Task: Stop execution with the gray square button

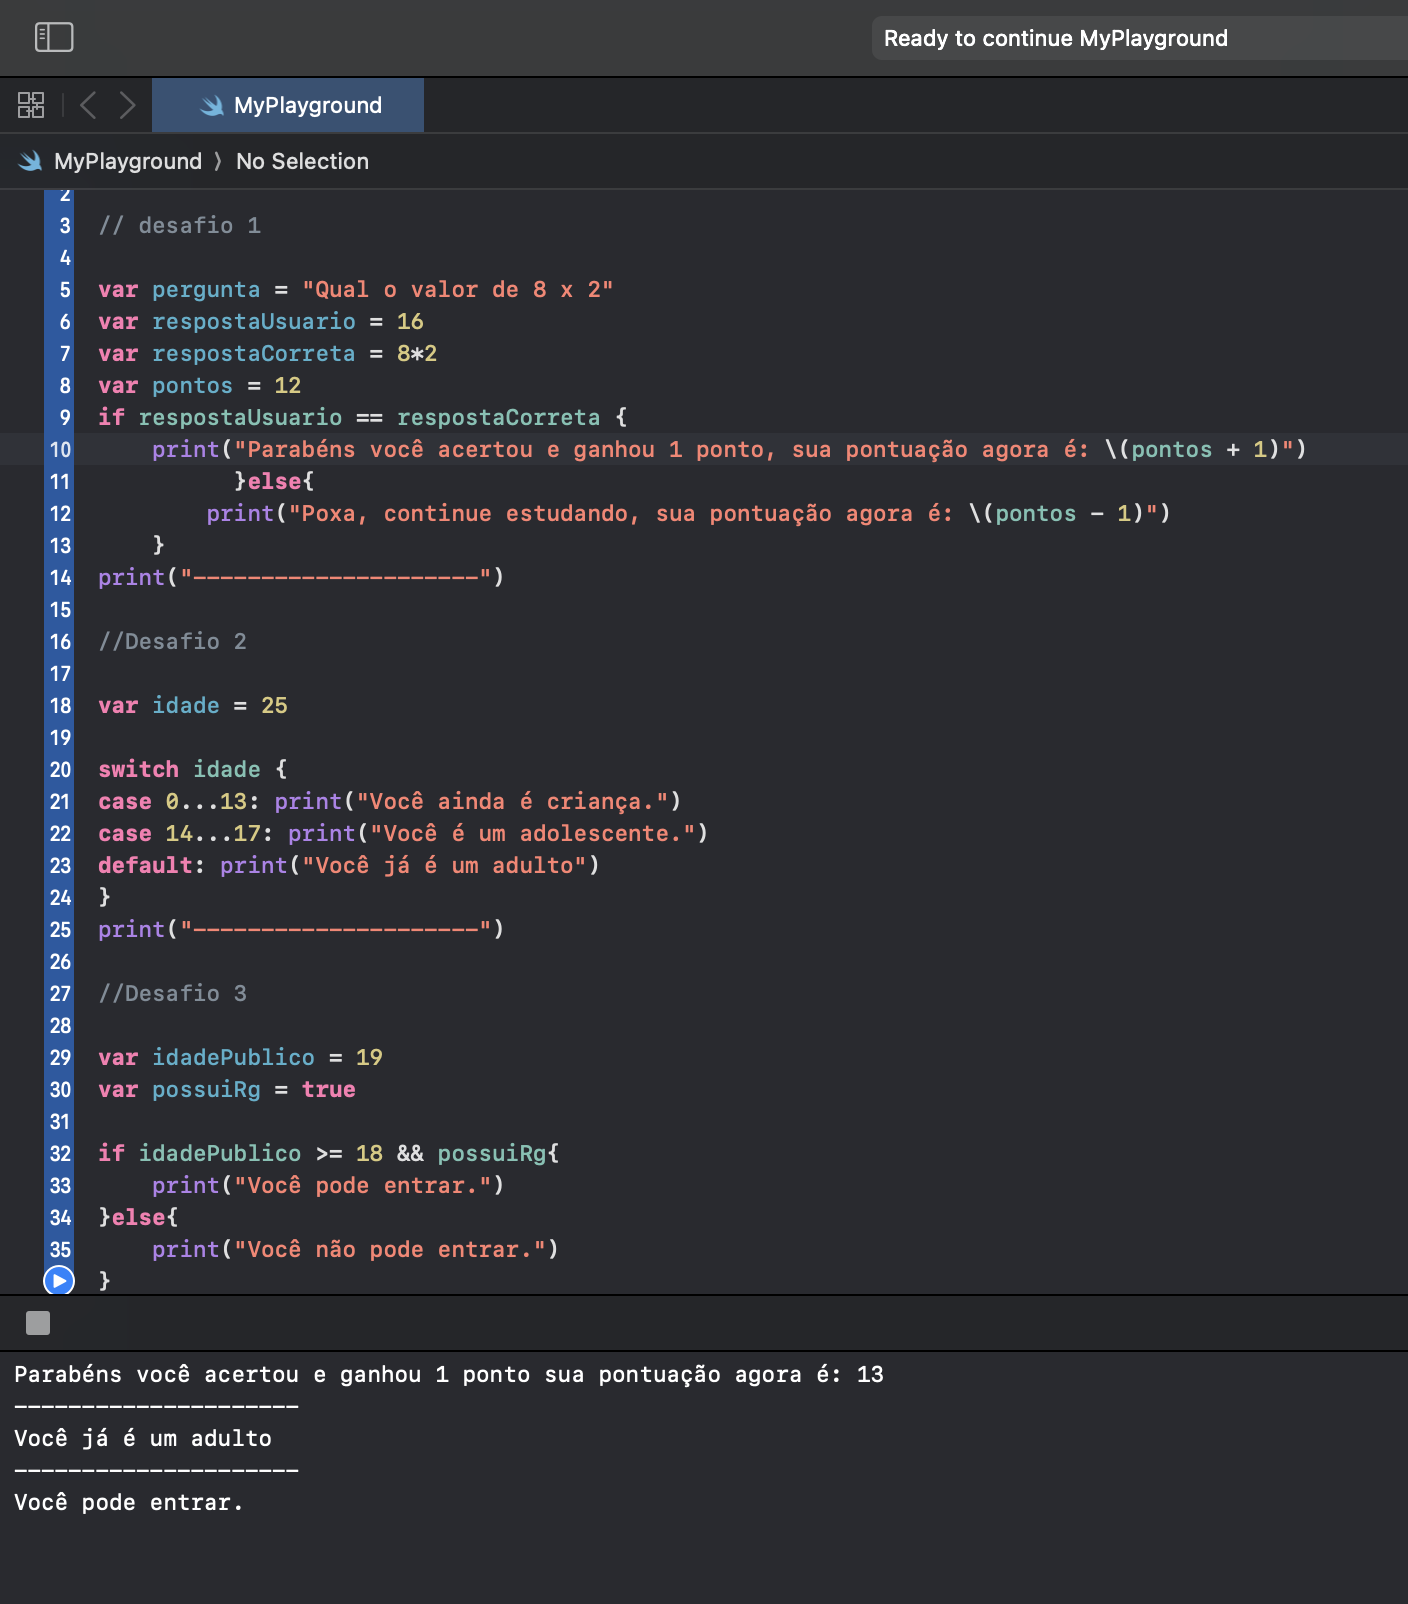Action: 38,1323
